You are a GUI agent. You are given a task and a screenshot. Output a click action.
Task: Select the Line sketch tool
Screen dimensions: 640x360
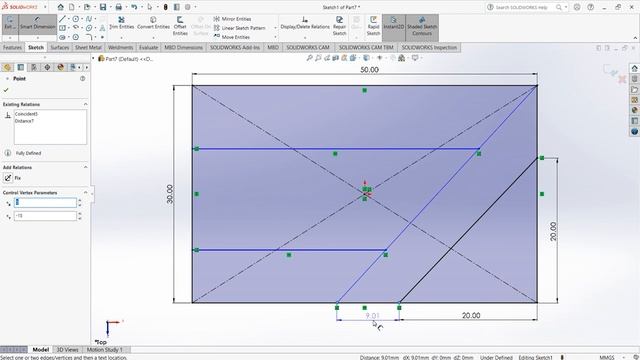[x=62, y=19]
